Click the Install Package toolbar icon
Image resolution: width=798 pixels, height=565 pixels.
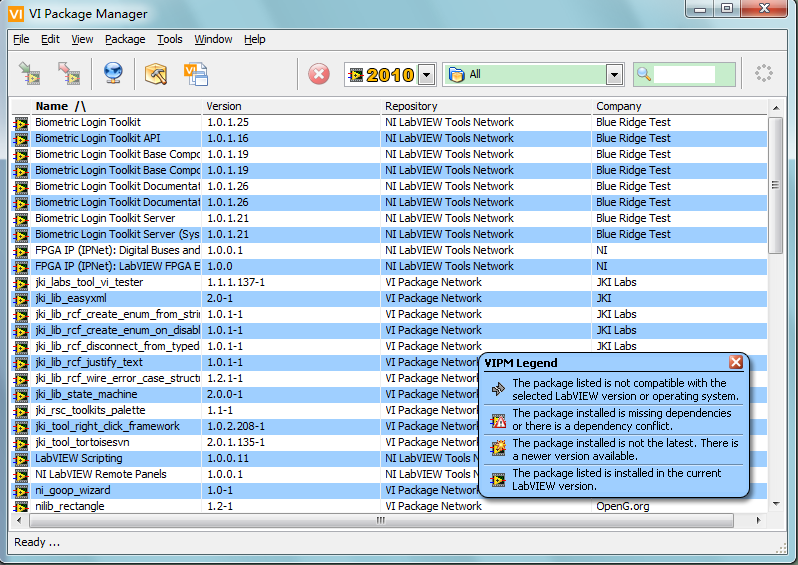(x=30, y=74)
